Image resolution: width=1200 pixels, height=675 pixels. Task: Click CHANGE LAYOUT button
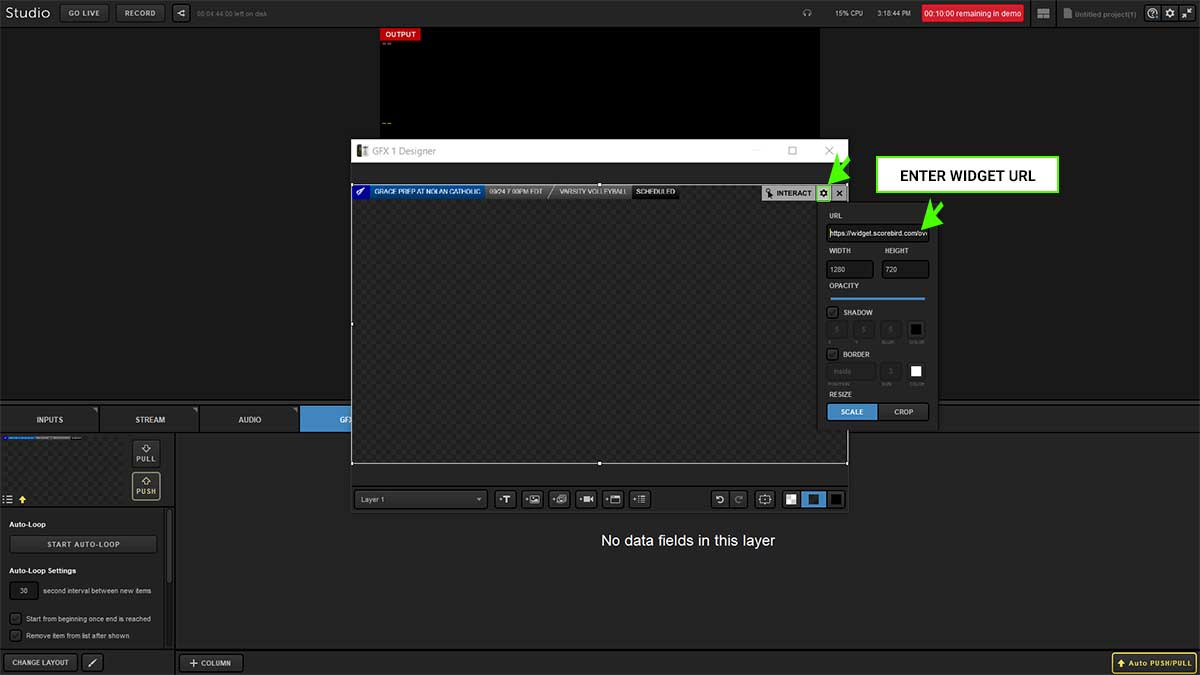coord(41,662)
